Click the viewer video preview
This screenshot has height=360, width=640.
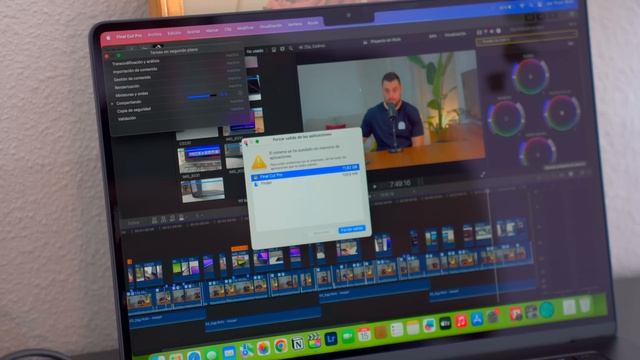390,109
